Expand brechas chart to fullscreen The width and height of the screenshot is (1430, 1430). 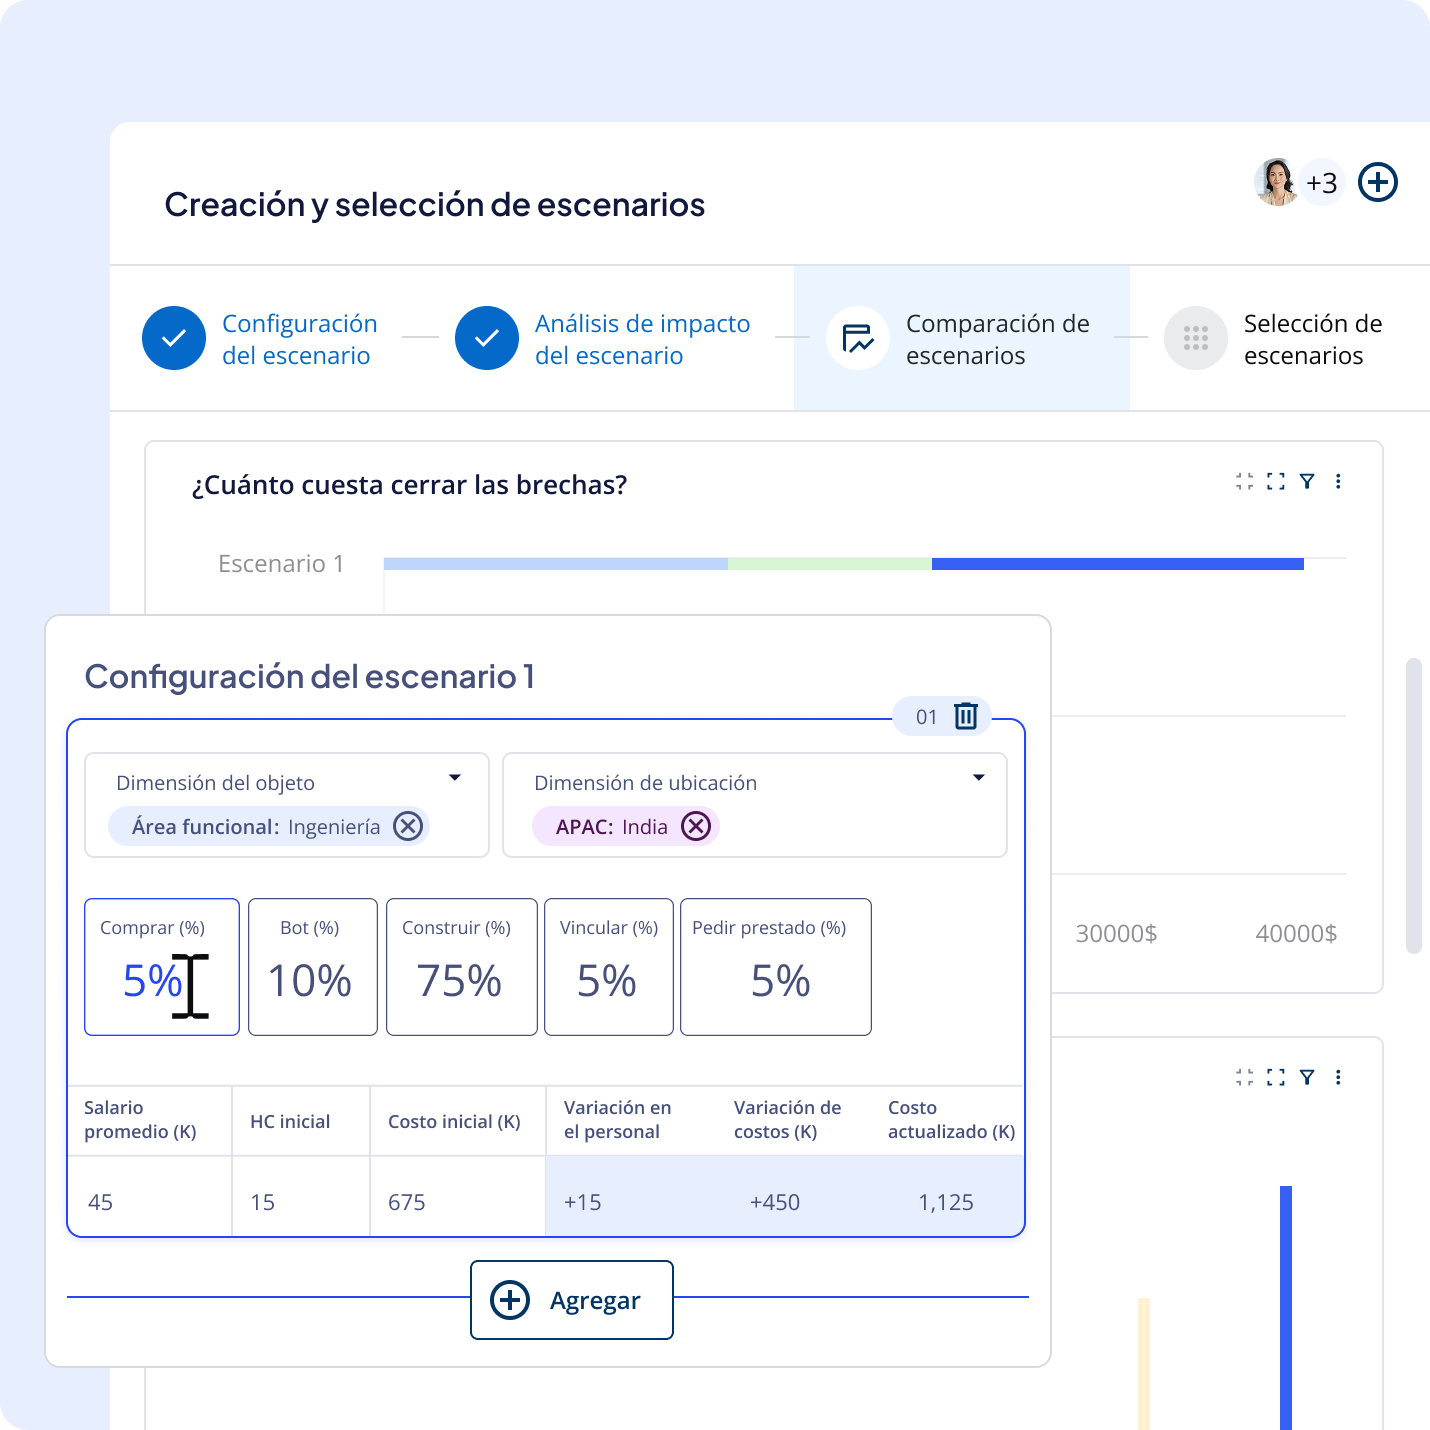(x=1275, y=482)
